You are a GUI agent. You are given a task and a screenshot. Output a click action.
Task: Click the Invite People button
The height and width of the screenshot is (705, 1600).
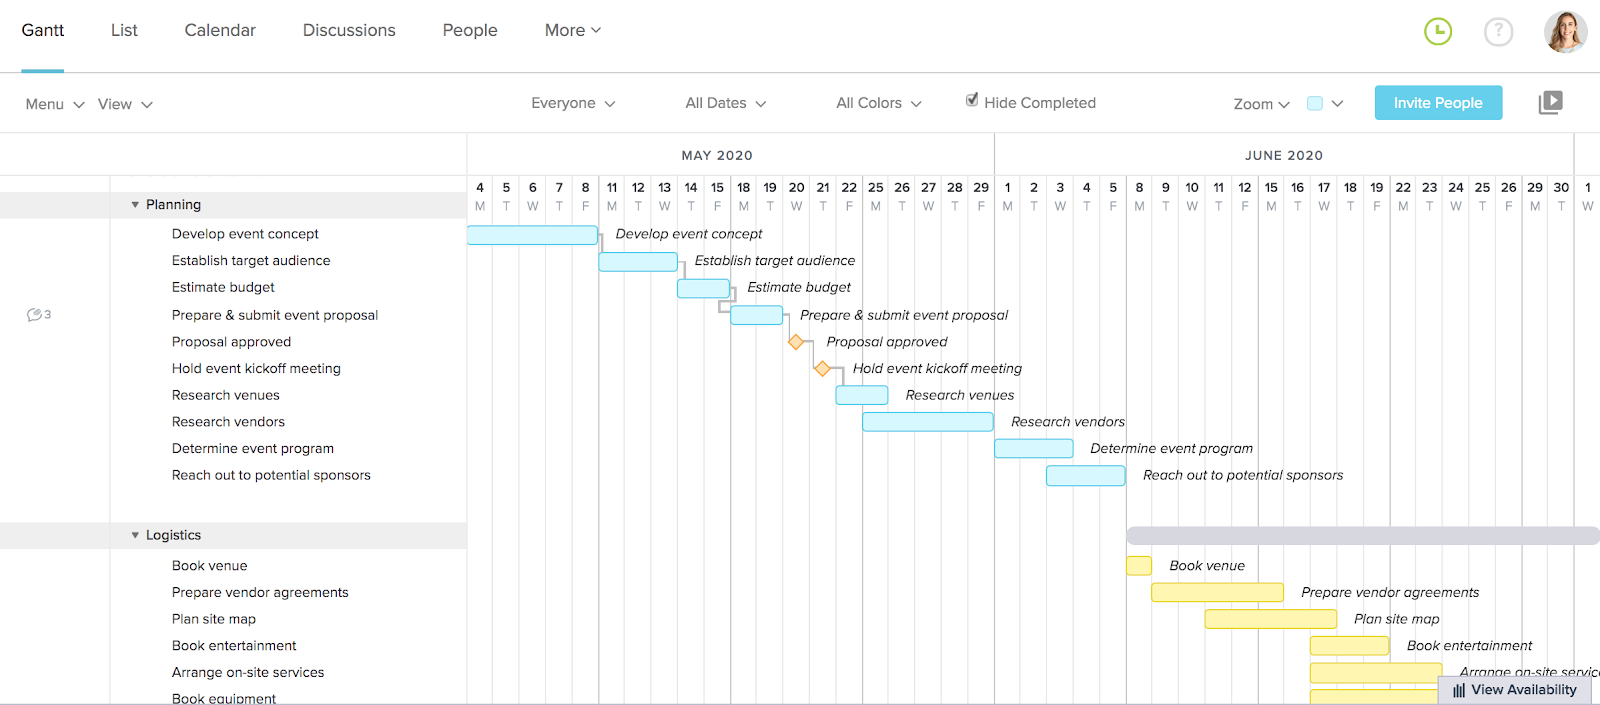click(1437, 102)
